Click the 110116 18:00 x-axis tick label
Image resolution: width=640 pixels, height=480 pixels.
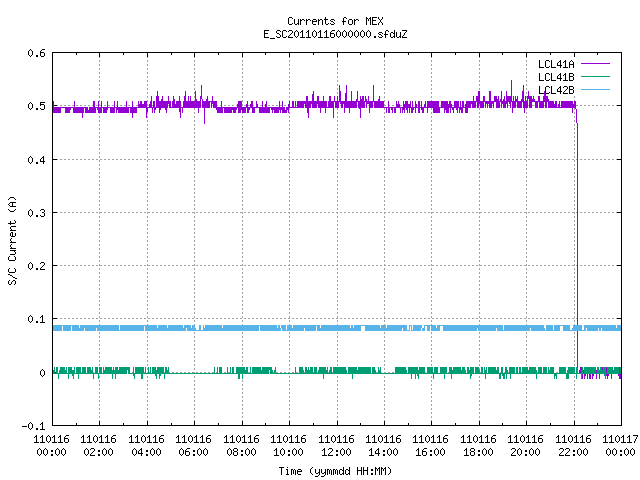[x=478, y=446]
